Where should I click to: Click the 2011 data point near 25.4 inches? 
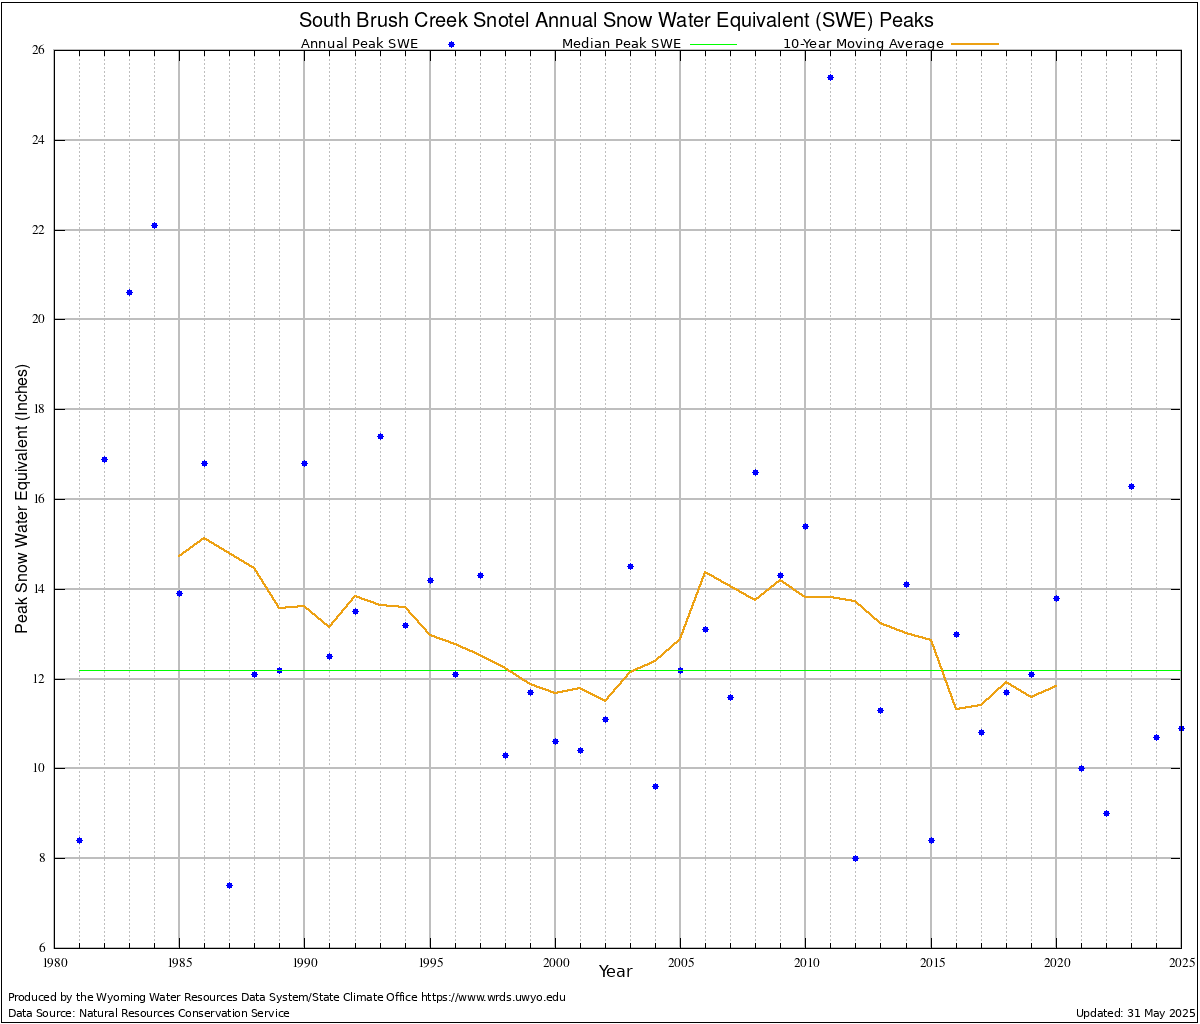click(830, 77)
